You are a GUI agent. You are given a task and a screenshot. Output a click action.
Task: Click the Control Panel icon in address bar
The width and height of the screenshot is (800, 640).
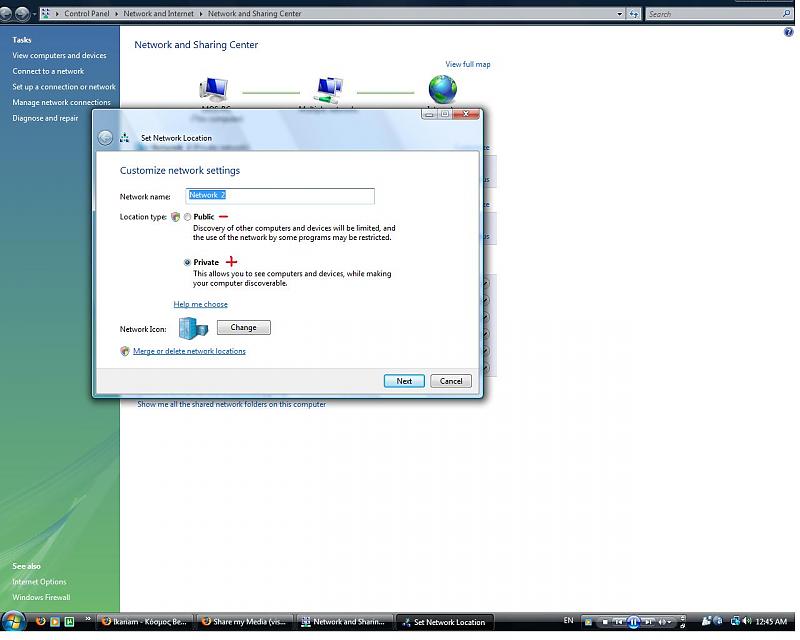point(45,14)
